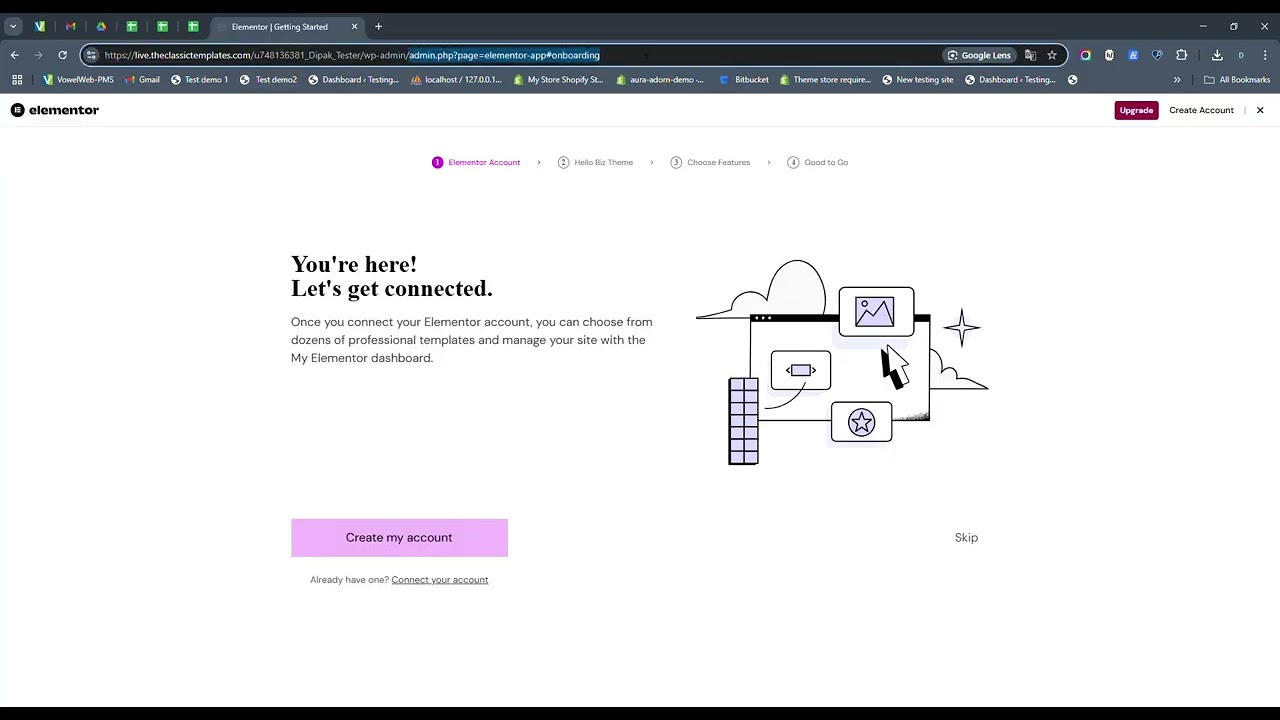Click the Connect your account link
Screen dimensions: 1280x720
pos(440,580)
